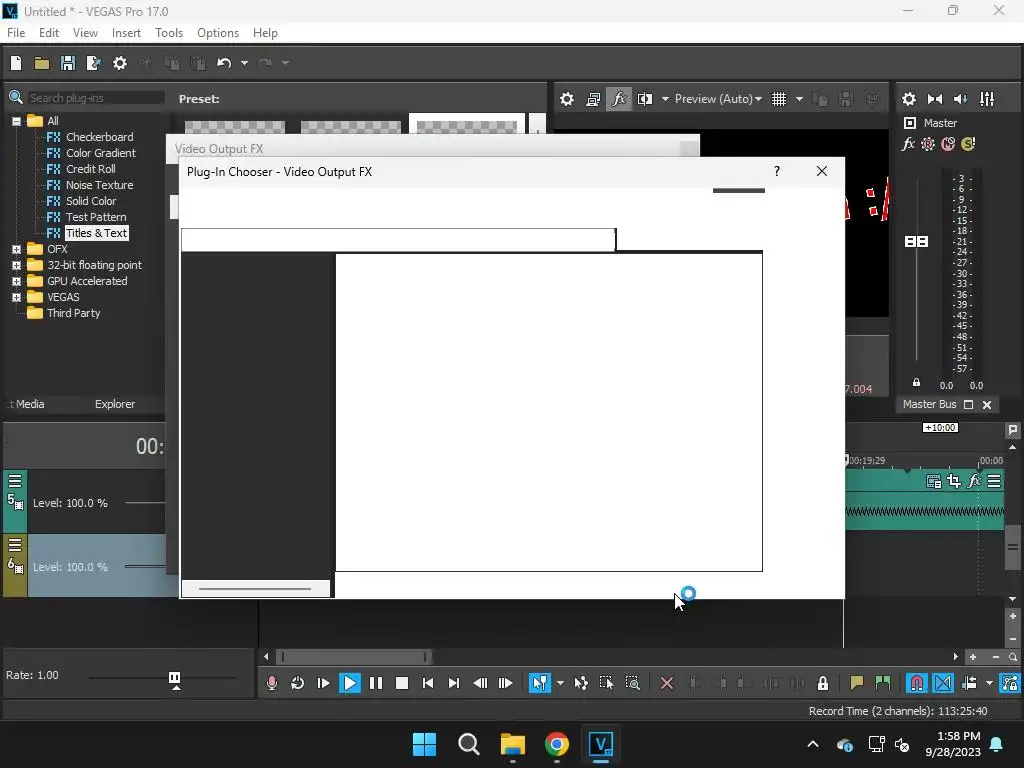The height and width of the screenshot is (768, 1024).
Task: Click the Undo arrow
Action: point(224,63)
